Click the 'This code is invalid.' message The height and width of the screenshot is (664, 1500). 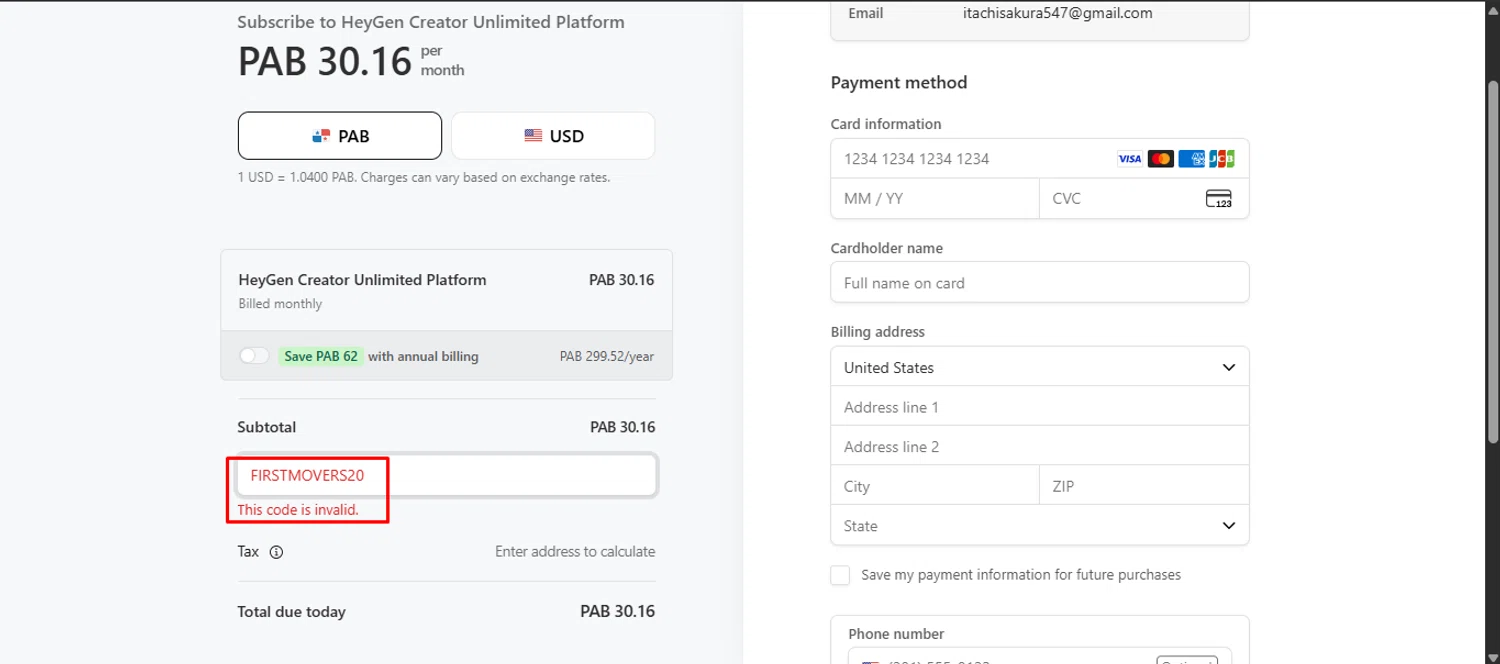(x=298, y=510)
